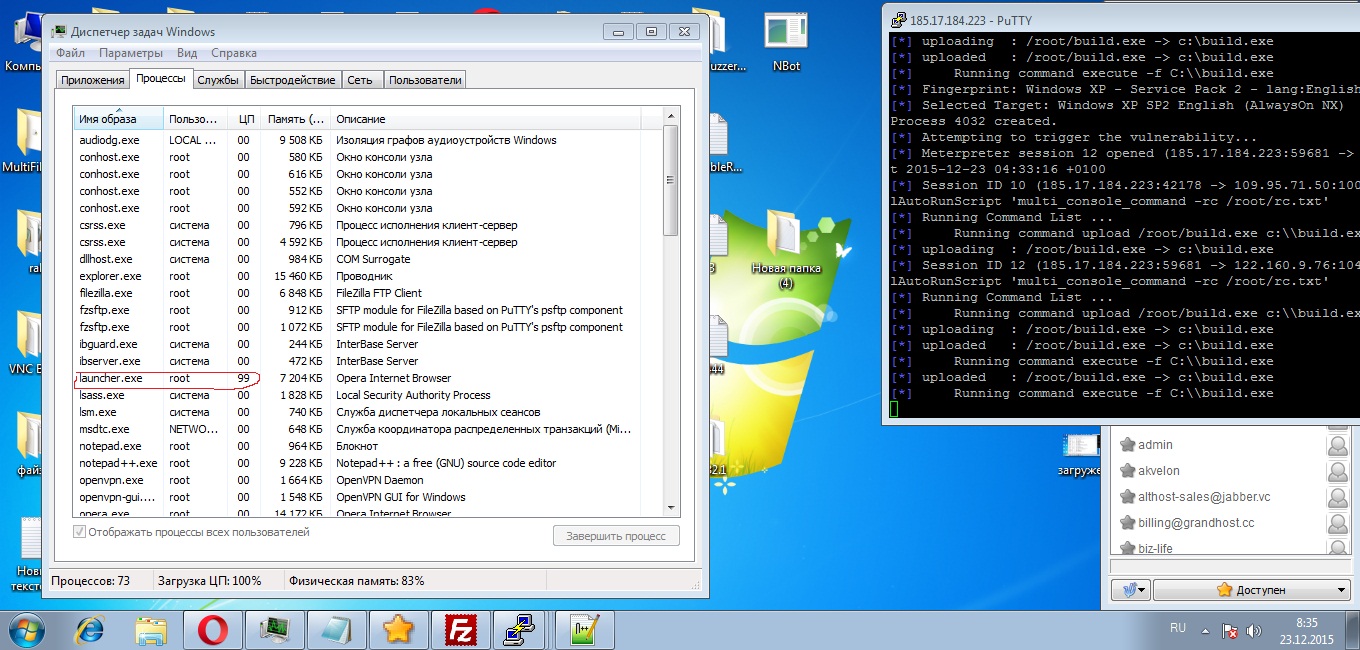This screenshot has height=650, width=1360.
Task: Click the notepad taskbar icon beside Task Manager
Action: [336, 630]
